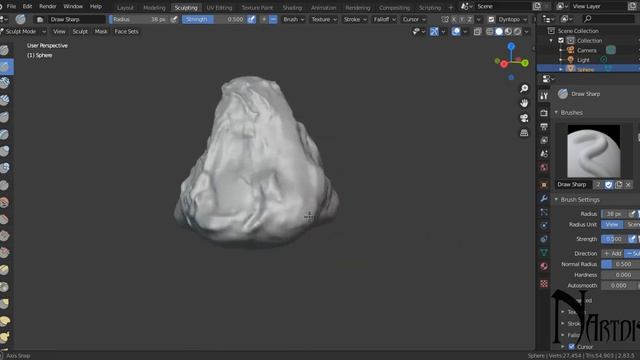
Task: Toggle X axis symmetry
Action: (453, 19)
